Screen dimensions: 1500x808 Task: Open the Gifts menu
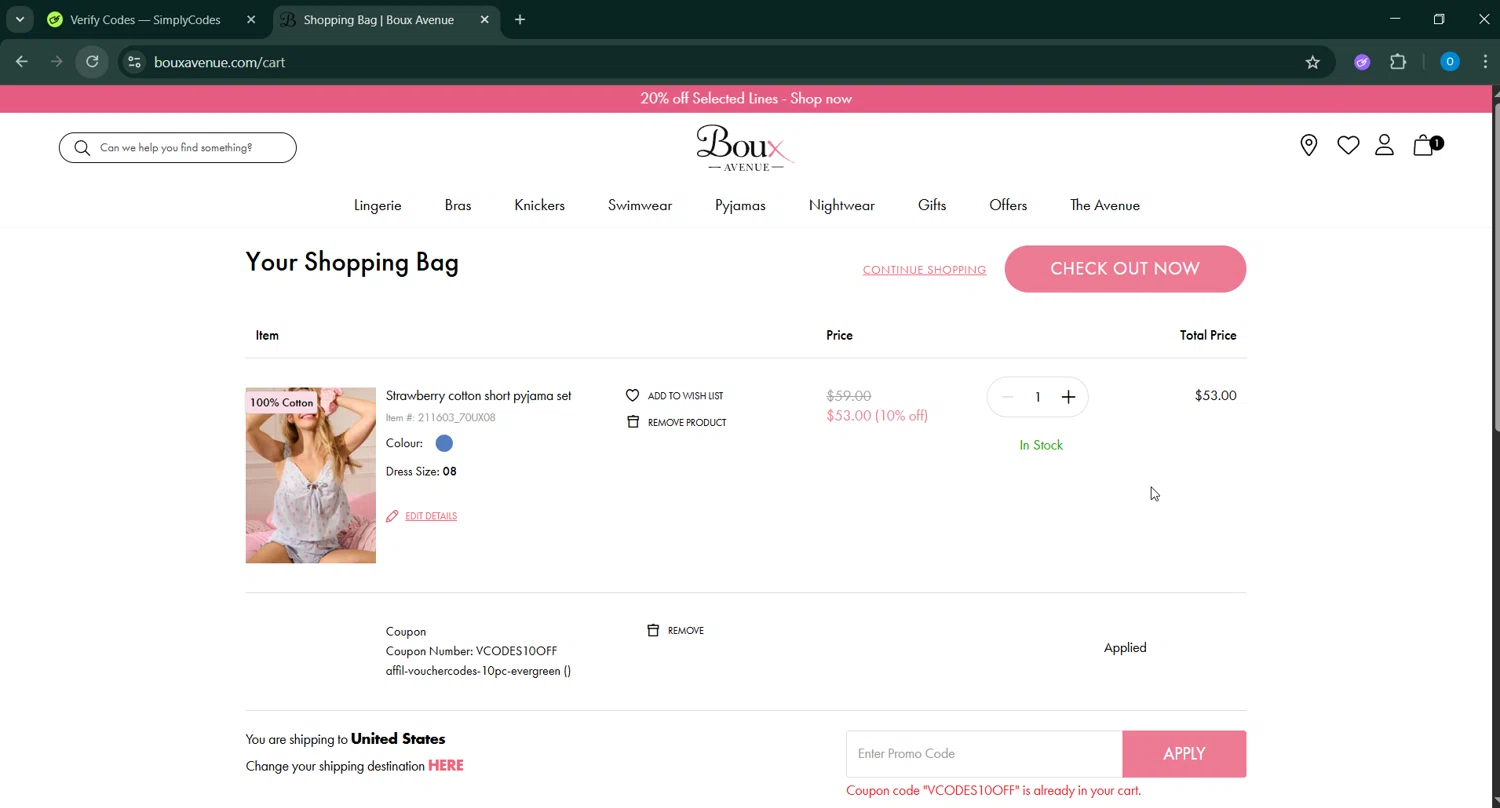(932, 205)
